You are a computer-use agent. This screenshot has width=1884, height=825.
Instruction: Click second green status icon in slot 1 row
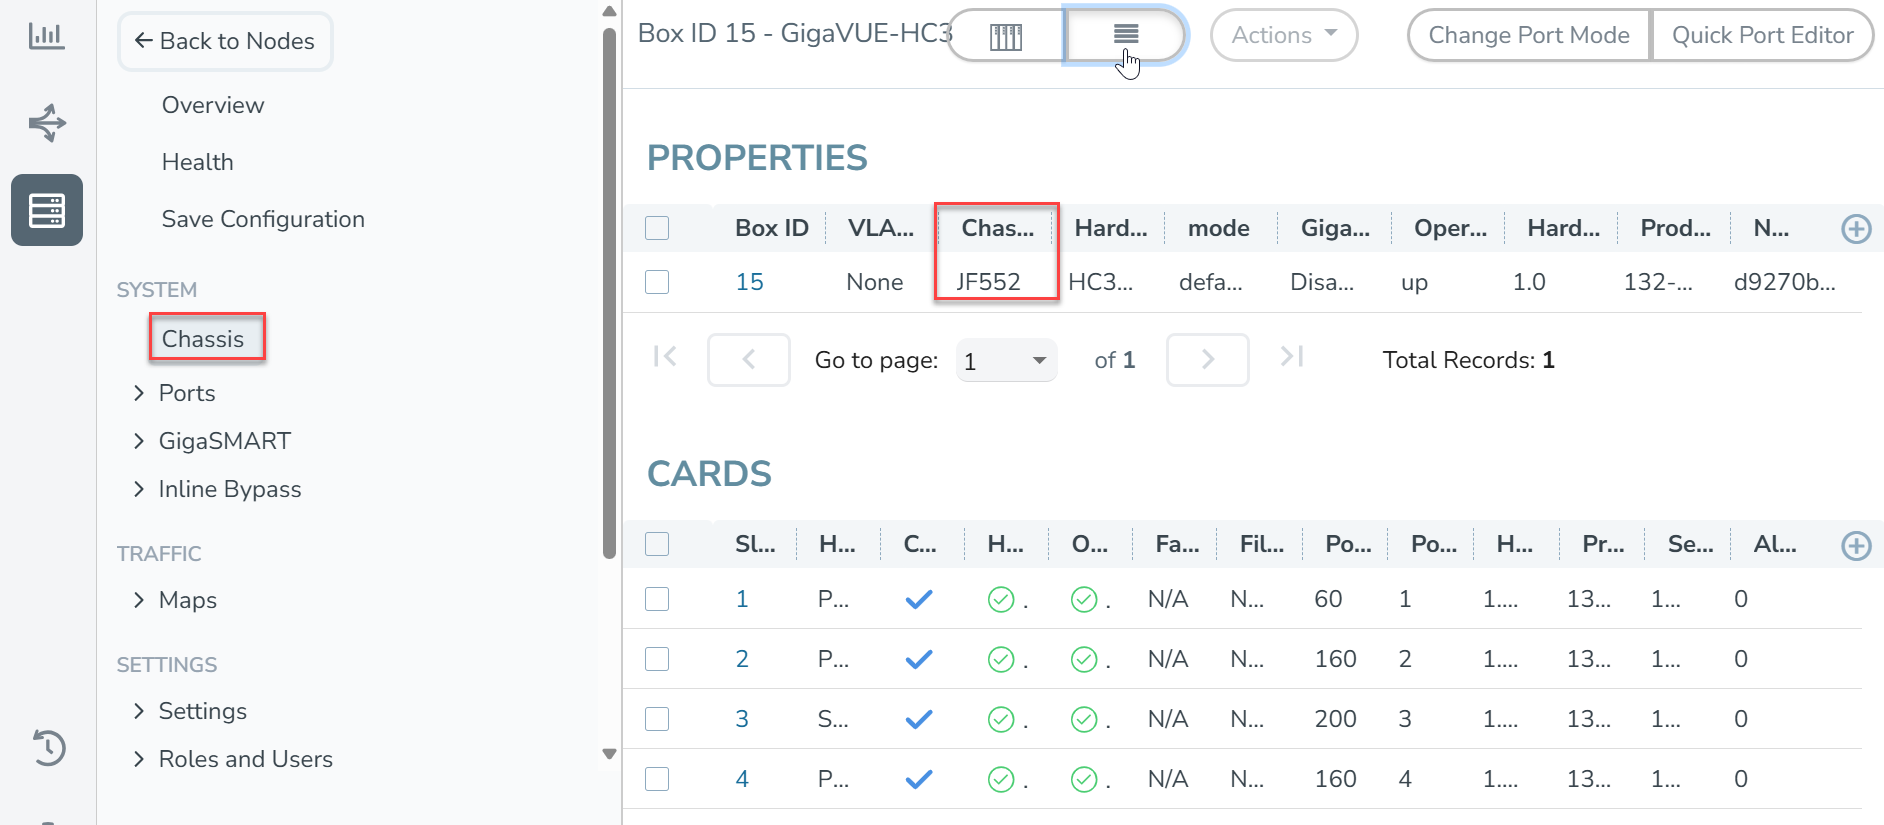click(x=1084, y=599)
